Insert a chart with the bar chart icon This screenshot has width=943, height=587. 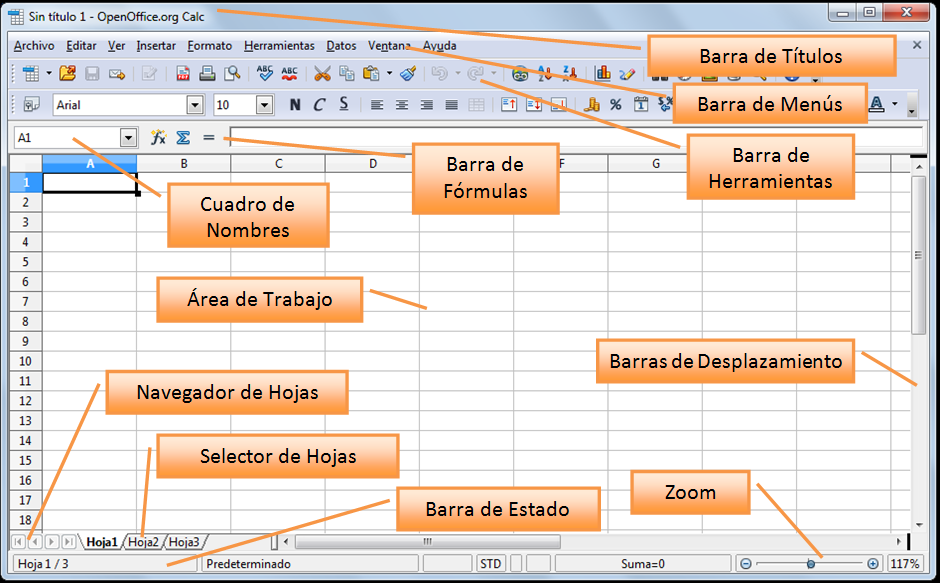[x=603, y=74]
